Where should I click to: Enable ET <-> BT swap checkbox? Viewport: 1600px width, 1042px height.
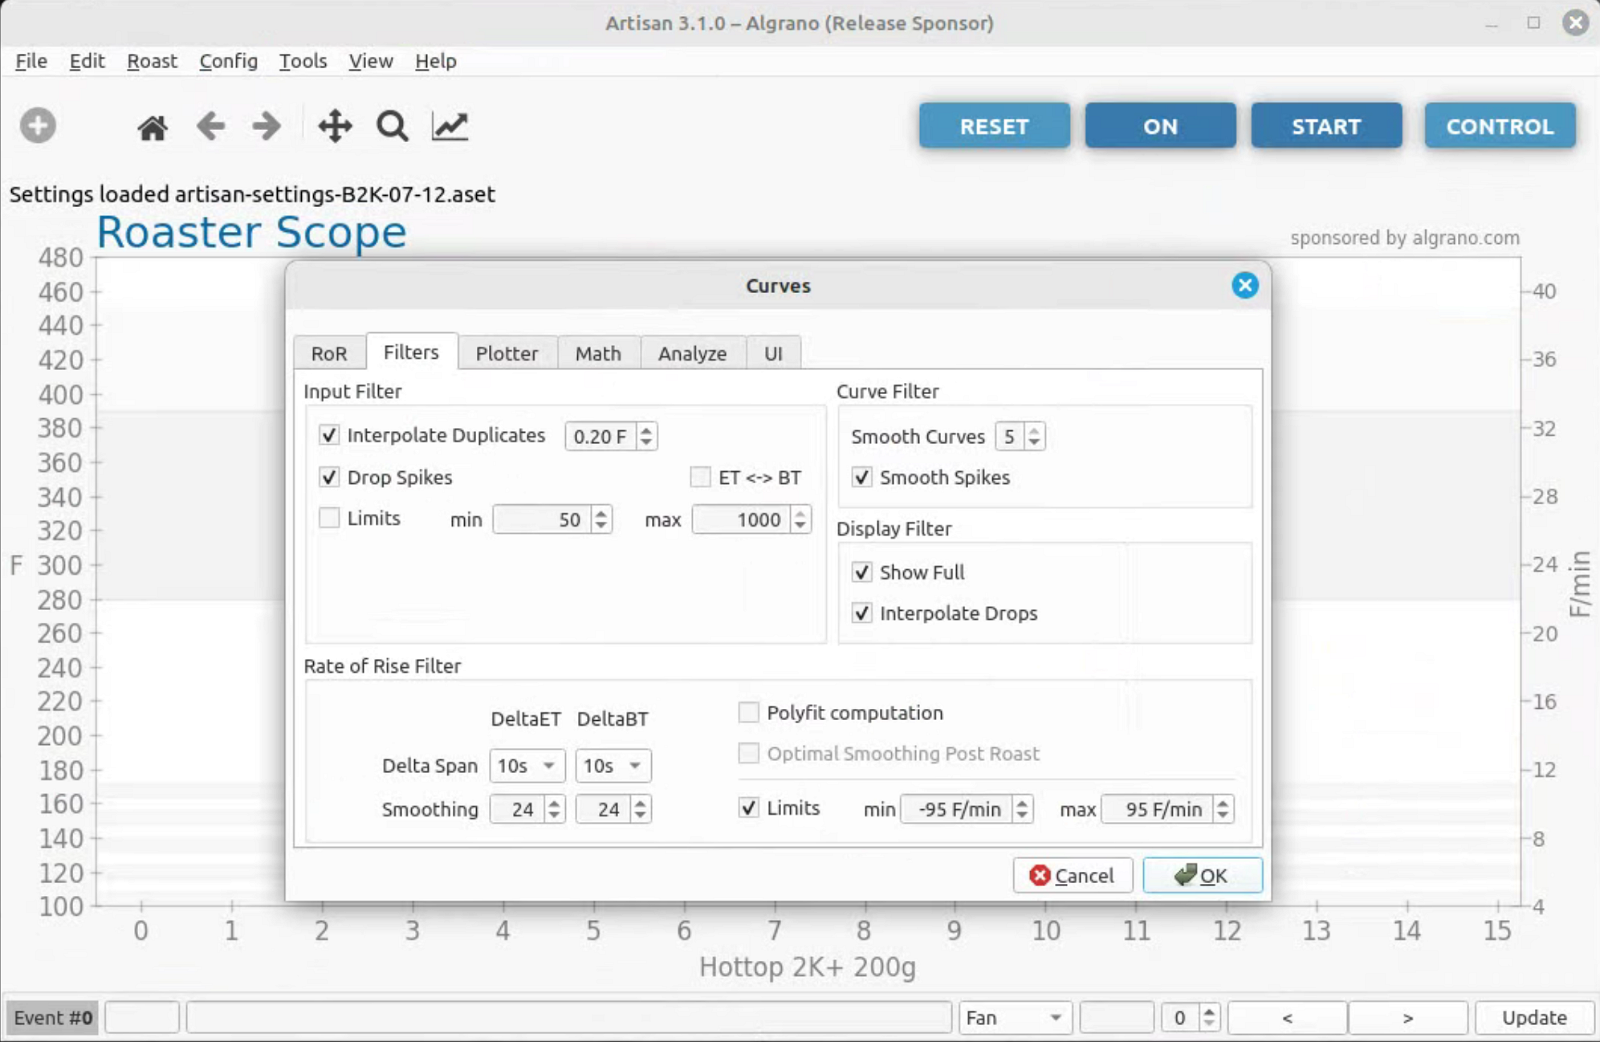700,477
